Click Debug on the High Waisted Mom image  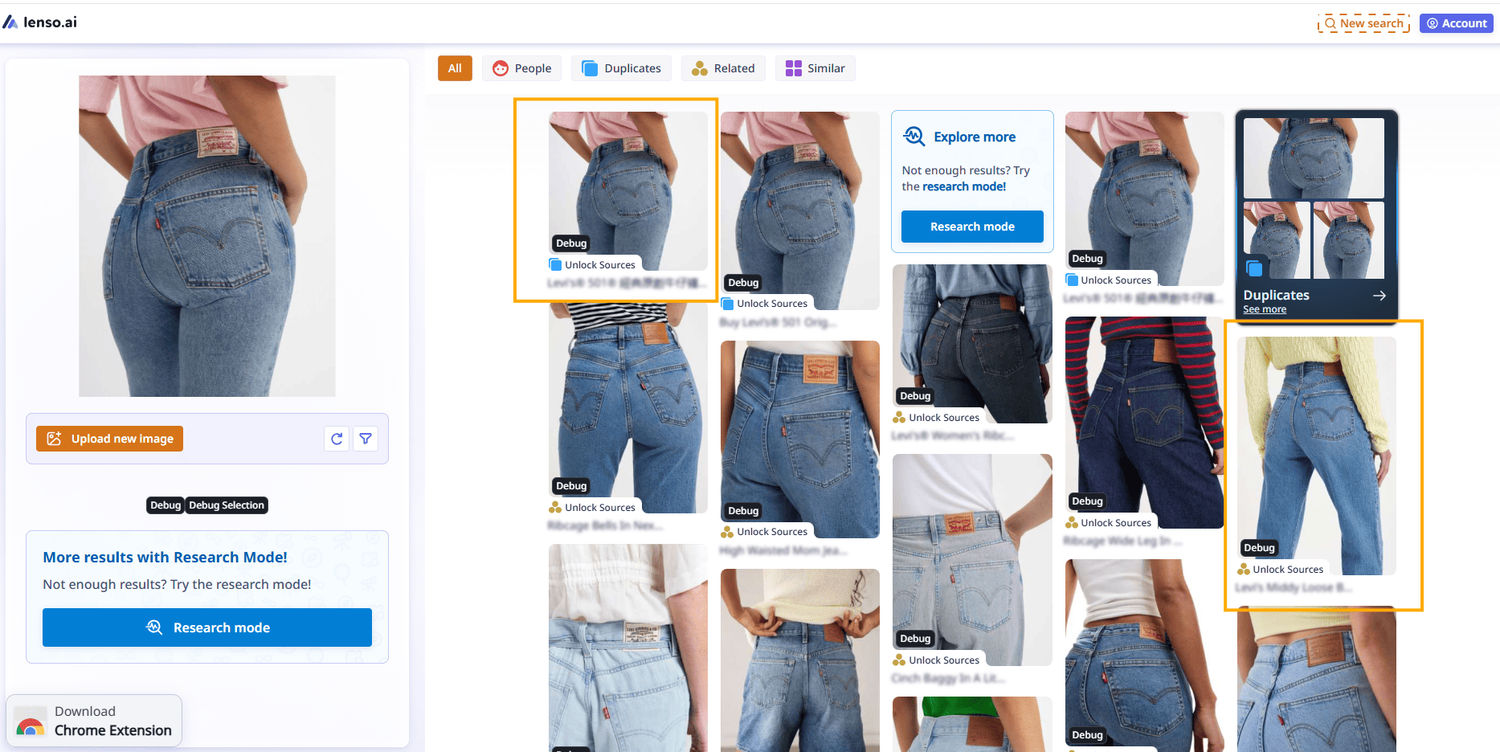743,510
